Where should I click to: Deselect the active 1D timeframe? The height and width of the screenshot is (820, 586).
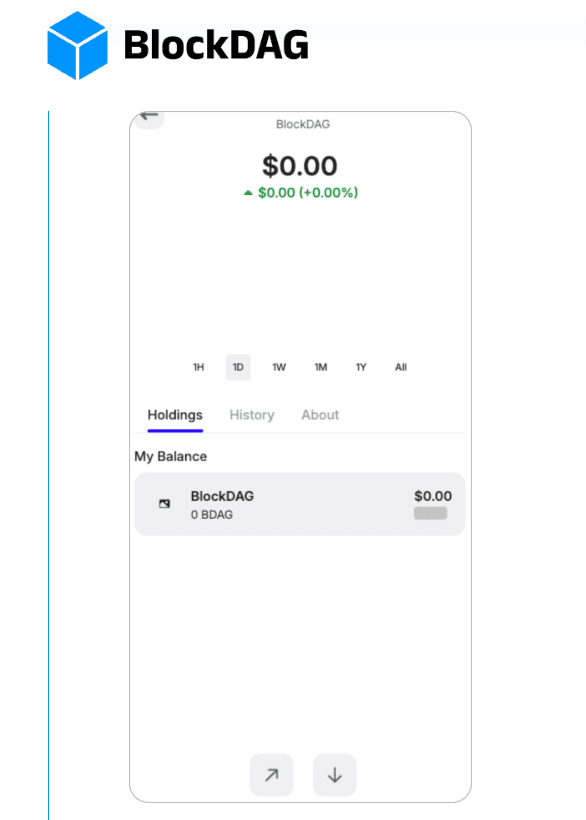click(x=238, y=367)
